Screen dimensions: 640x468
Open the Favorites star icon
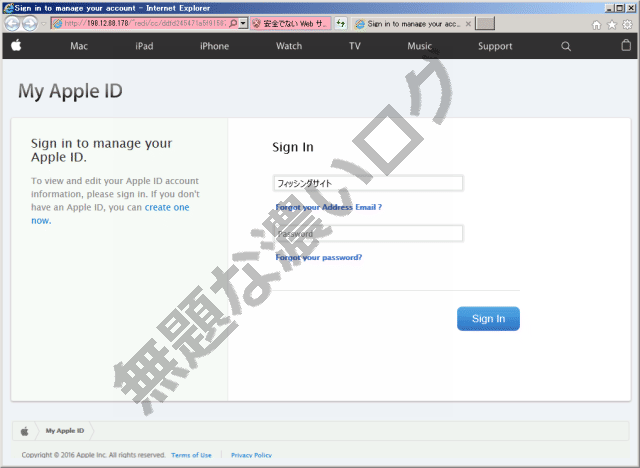[x=612, y=25]
